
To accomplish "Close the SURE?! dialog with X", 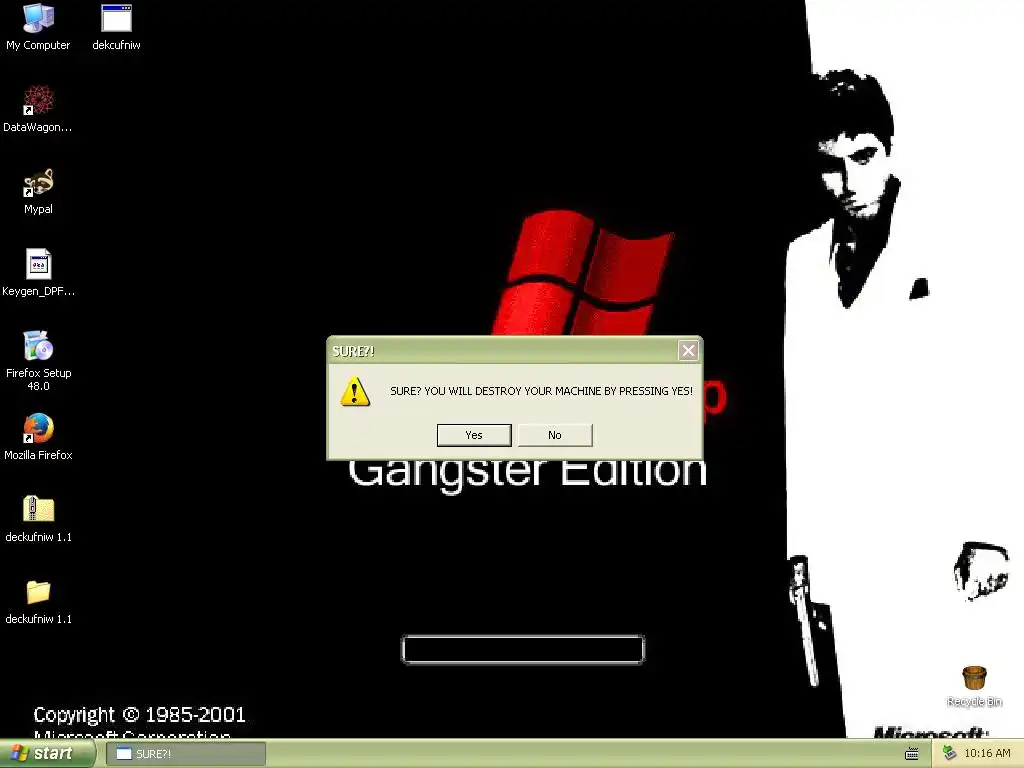I will (x=688, y=351).
